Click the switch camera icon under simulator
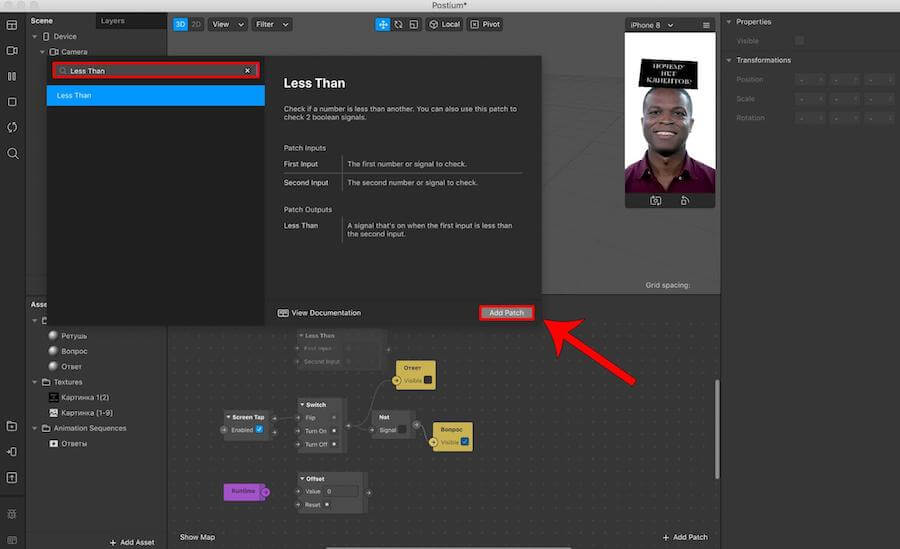This screenshot has height=549, width=900. coord(655,200)
